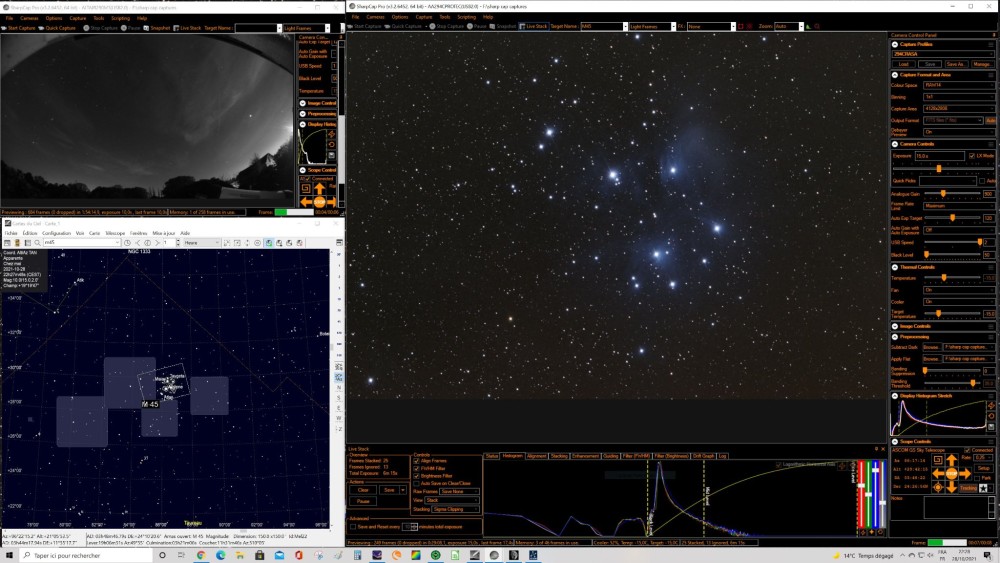Open the Scripting menu in main SharpCap

[x=466, y=17]
